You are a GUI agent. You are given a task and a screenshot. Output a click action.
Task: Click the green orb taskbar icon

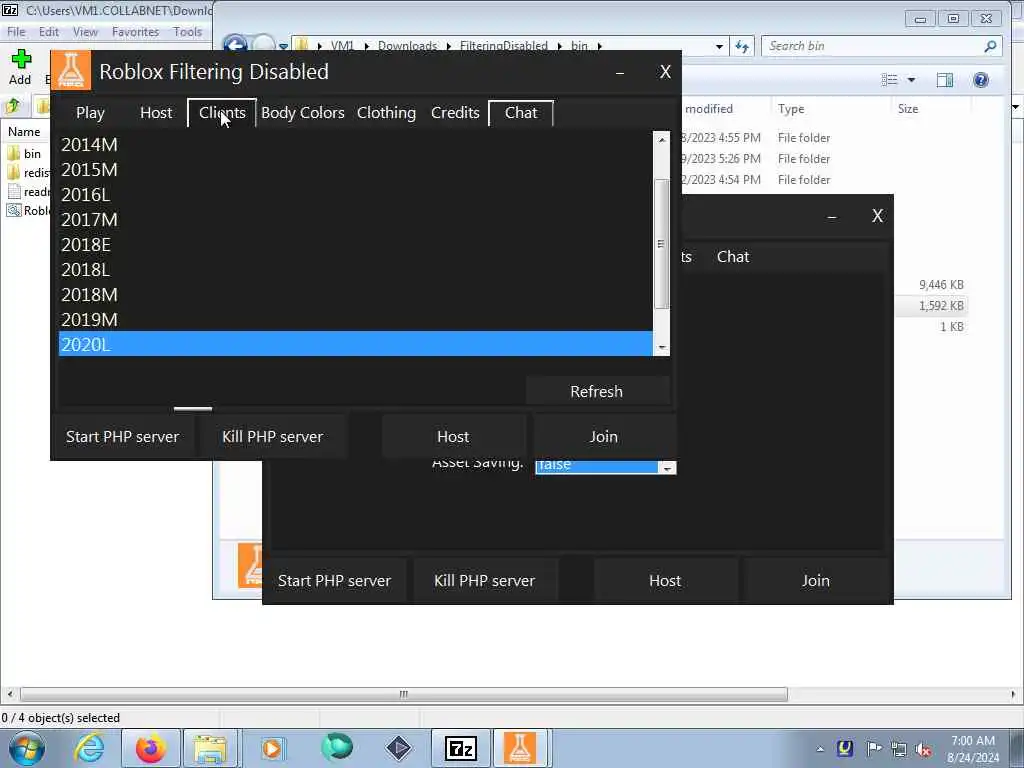pos(337,747)
